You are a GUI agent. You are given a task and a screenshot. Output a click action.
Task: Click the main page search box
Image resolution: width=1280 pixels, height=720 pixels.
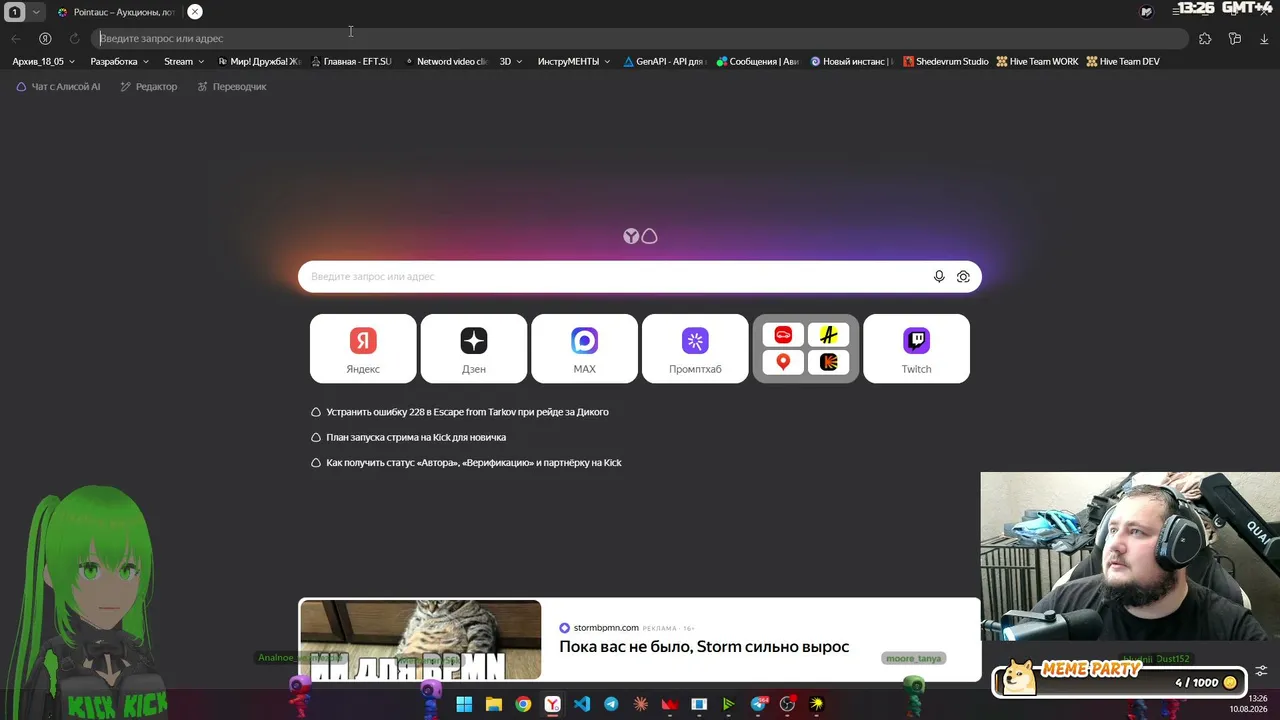[640, 277]
